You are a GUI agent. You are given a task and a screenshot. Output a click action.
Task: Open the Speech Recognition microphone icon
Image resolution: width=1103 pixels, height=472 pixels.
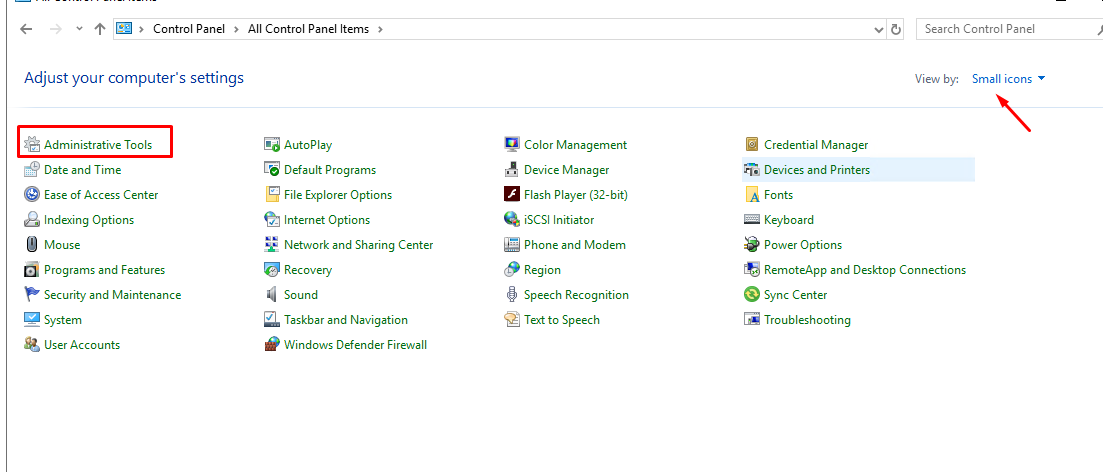512,295
